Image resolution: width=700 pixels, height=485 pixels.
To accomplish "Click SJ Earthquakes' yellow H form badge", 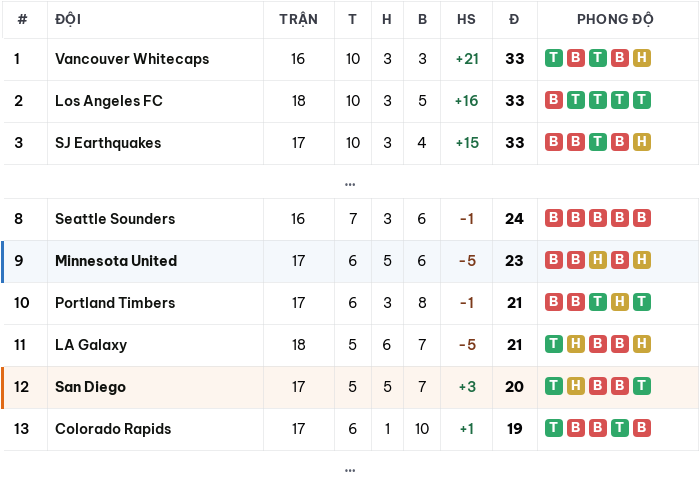I will [x=642, y=142].
